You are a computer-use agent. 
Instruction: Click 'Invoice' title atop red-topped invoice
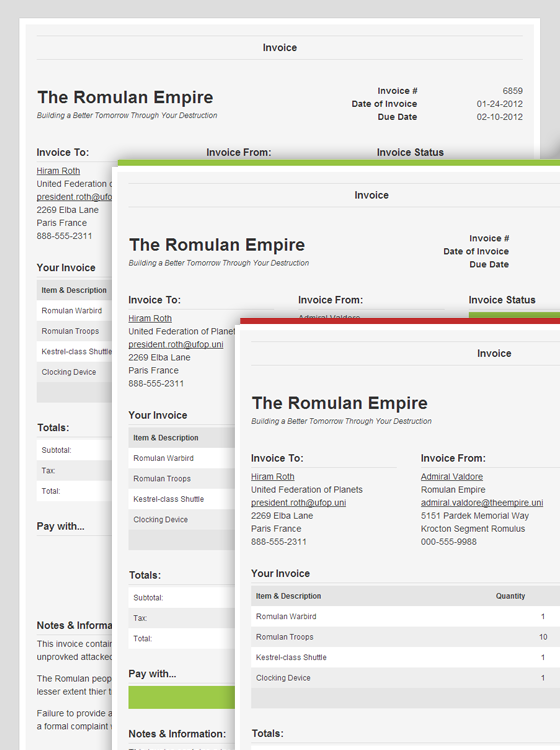[x=494, y=353]
